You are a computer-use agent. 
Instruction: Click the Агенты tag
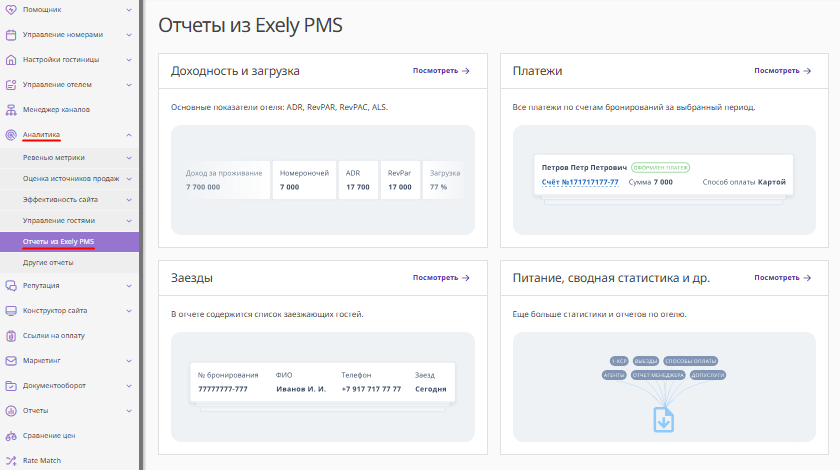[x=614, y=375]
